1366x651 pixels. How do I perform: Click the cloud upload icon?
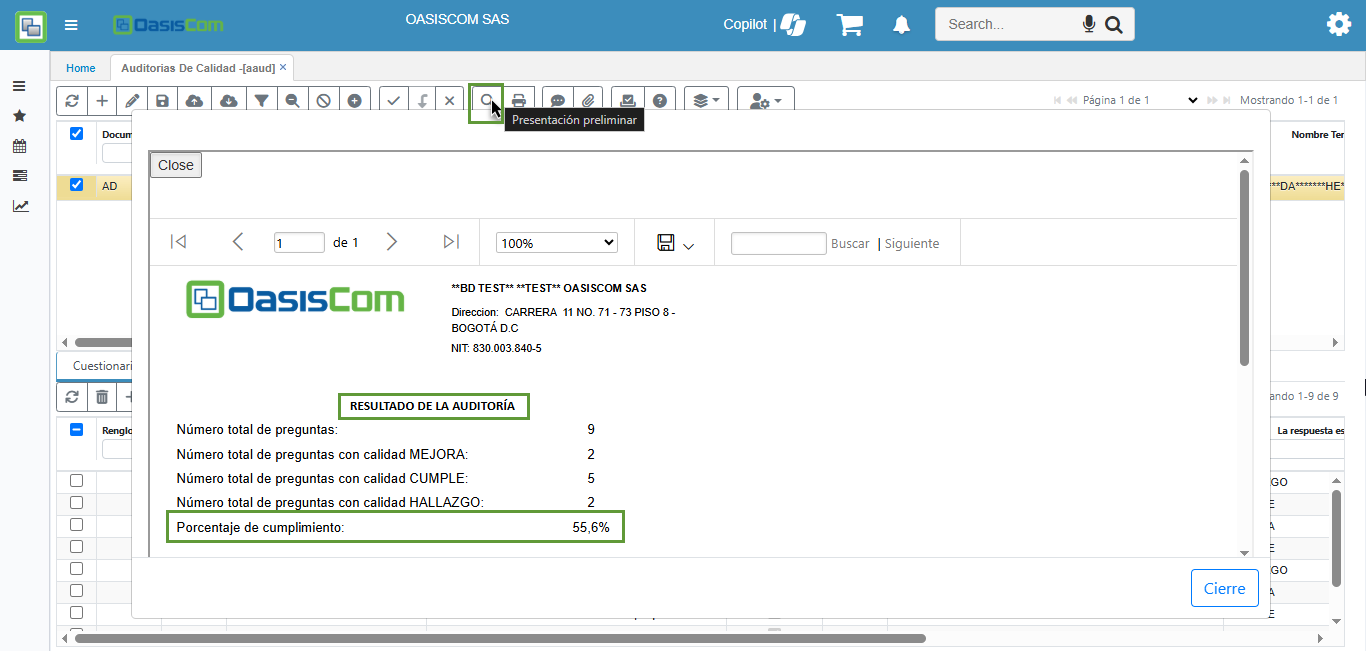tap(195, 100)
